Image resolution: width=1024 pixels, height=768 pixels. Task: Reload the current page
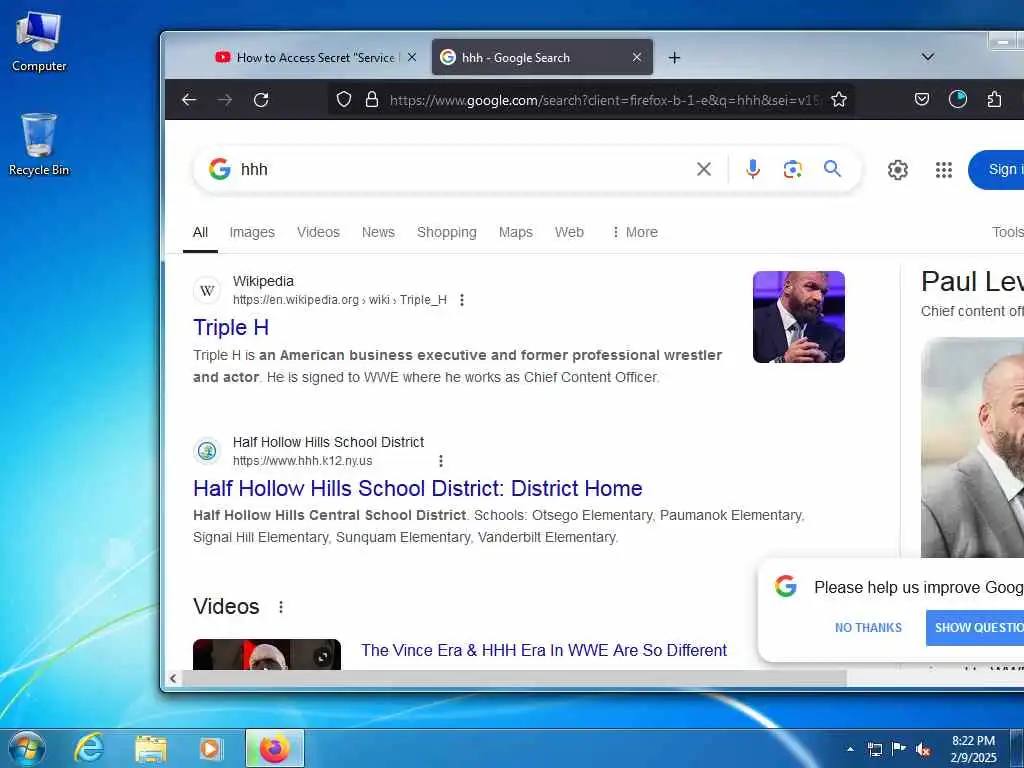pos(261,99)
